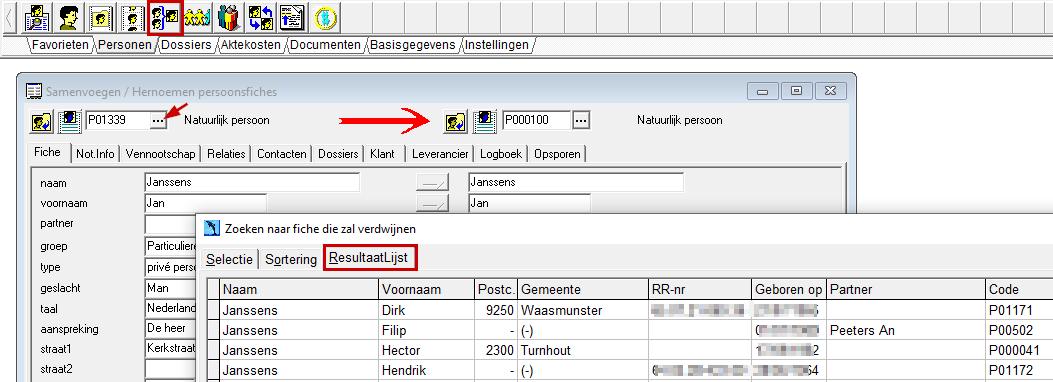Sort results by Geboren op column header
Screen dimensions: 1053x382
pos(788,289)
